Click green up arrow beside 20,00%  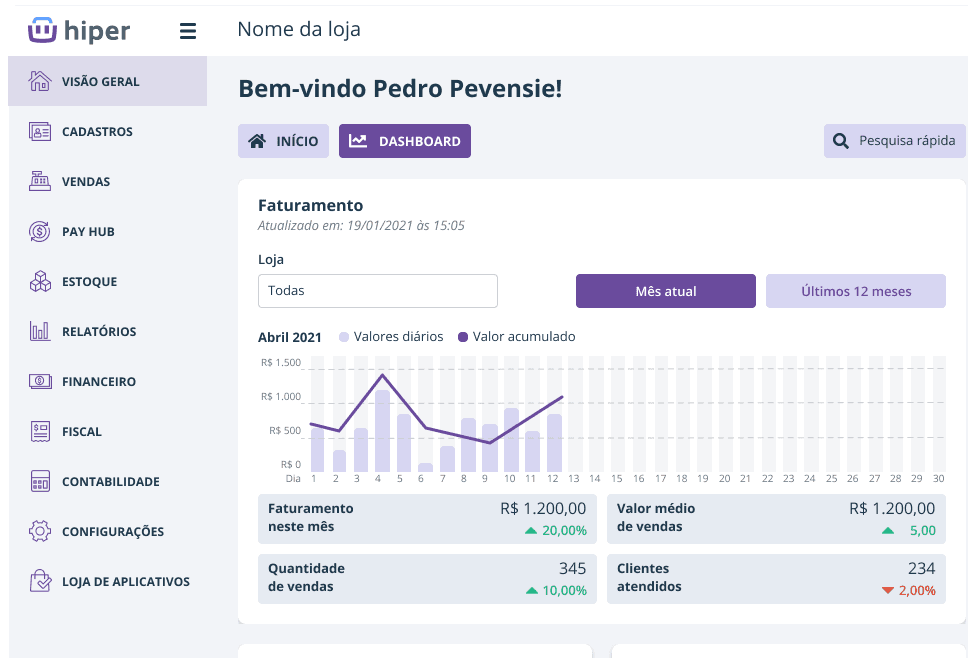[531, 530]
